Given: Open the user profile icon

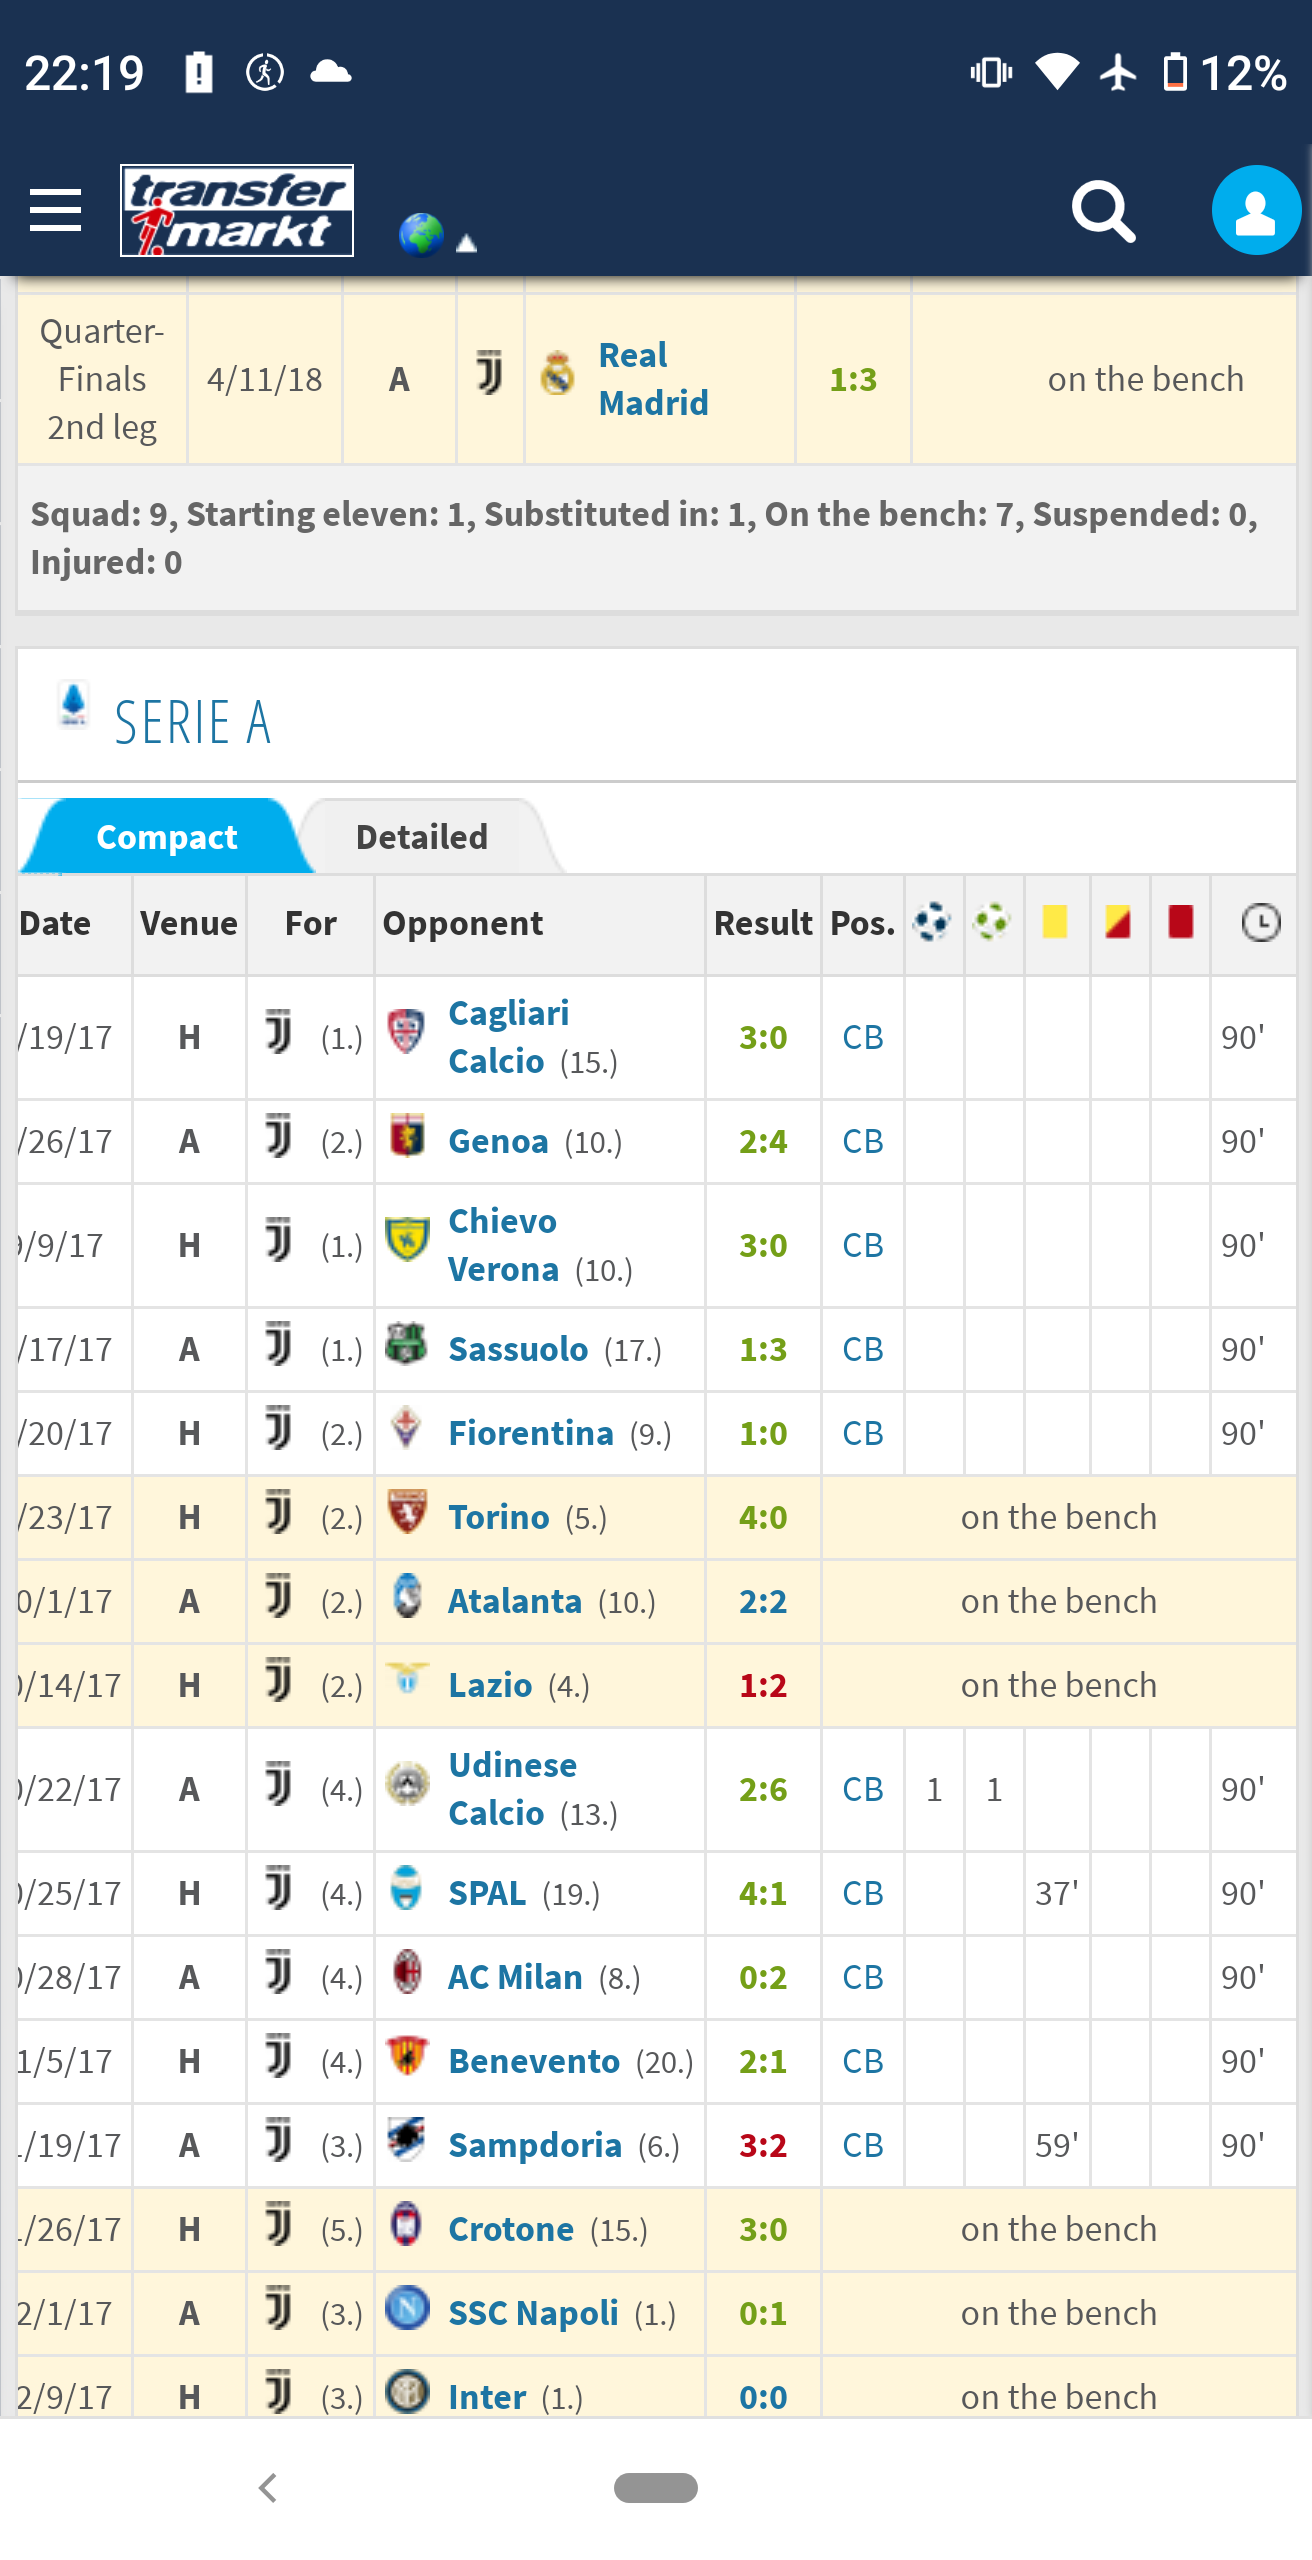Looking at the screenshot, I should pyautogui.click(x=1255, y=211).
